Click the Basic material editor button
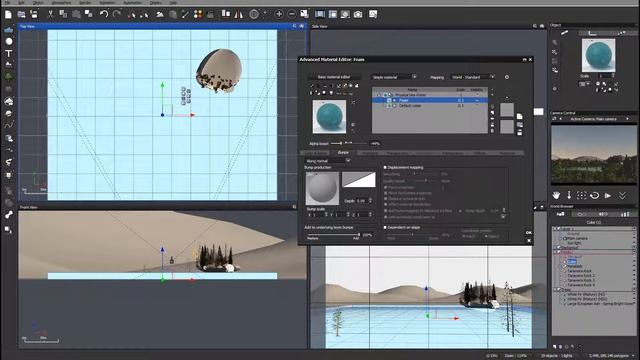 (334, 77)
